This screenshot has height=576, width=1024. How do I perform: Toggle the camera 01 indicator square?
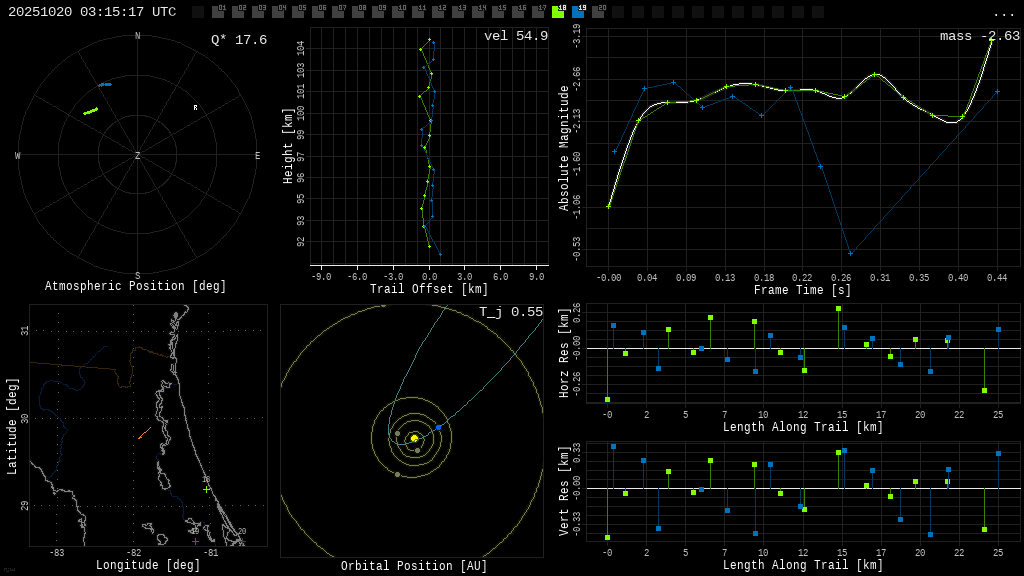(218, 12)
